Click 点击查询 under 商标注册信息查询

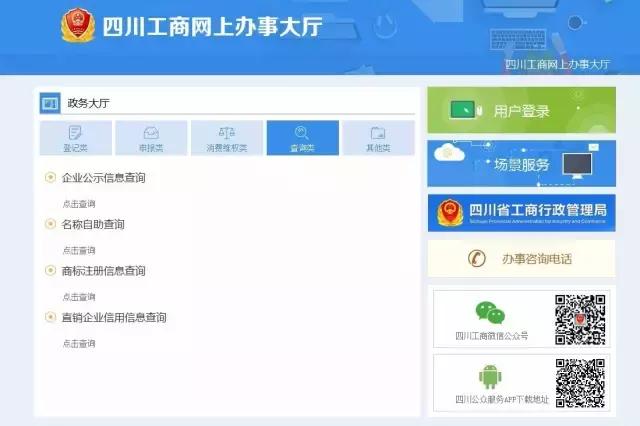tap(79, 297)
